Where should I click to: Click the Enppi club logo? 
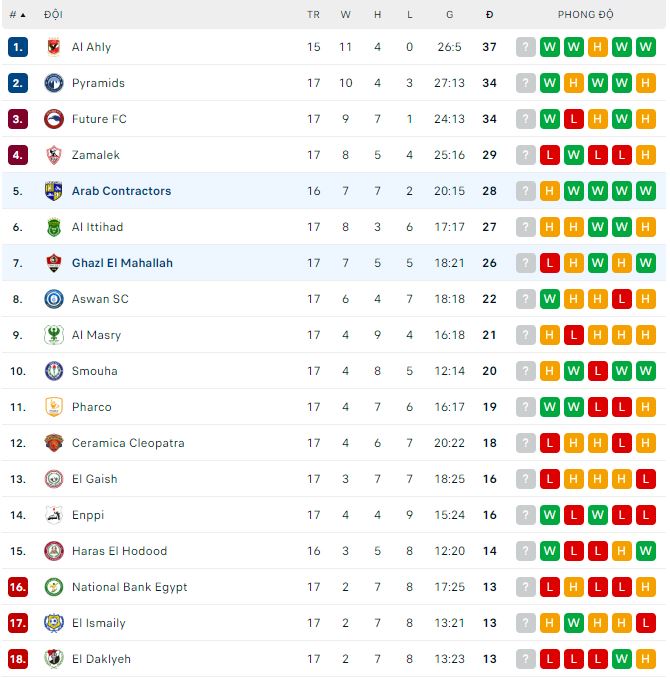(53, 515)
